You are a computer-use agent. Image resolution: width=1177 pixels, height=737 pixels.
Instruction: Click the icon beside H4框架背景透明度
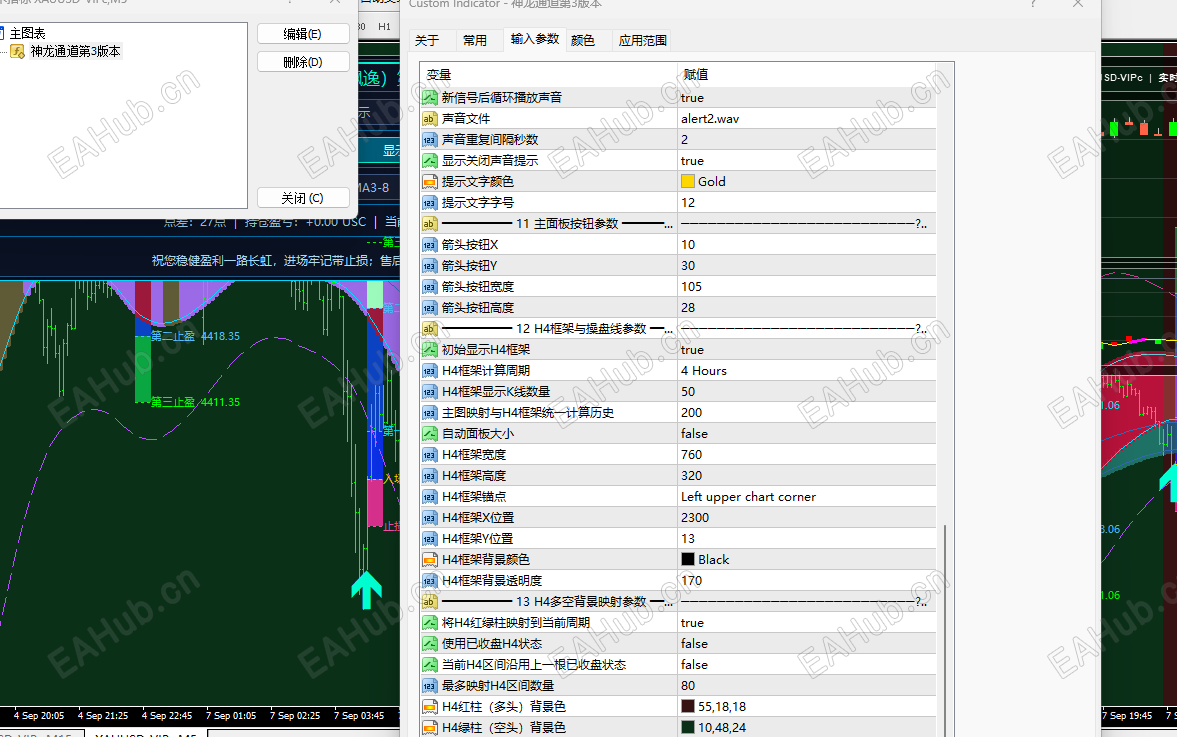(429, 581)
